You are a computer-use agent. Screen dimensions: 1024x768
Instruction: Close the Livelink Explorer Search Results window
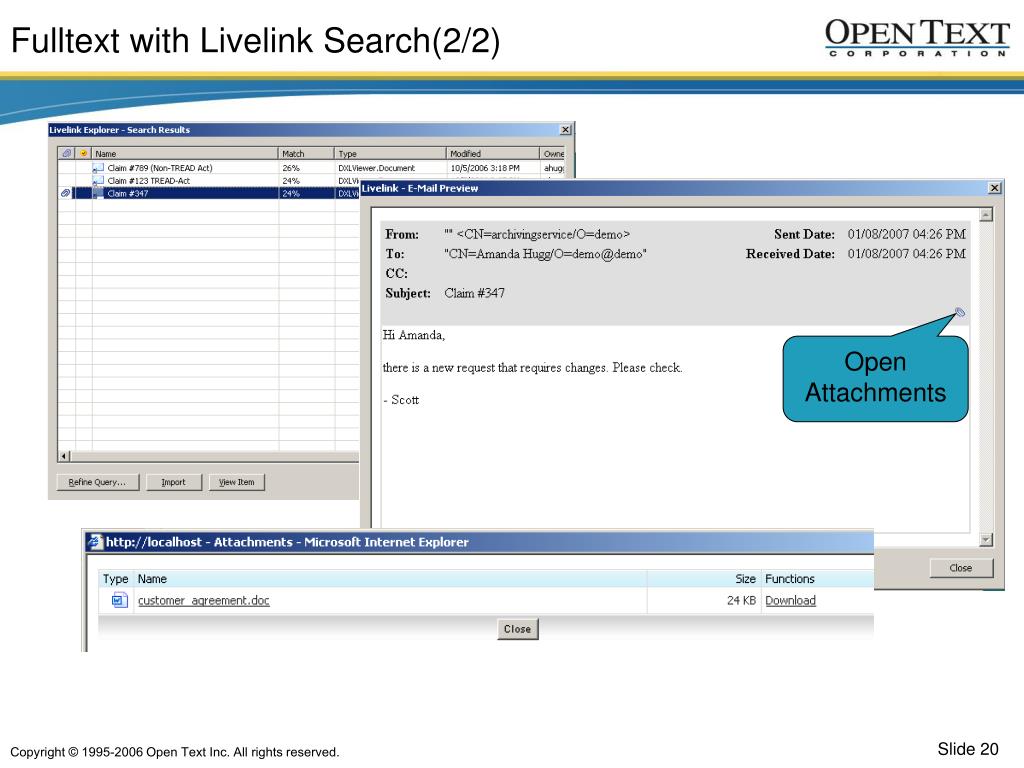(566, 130)
